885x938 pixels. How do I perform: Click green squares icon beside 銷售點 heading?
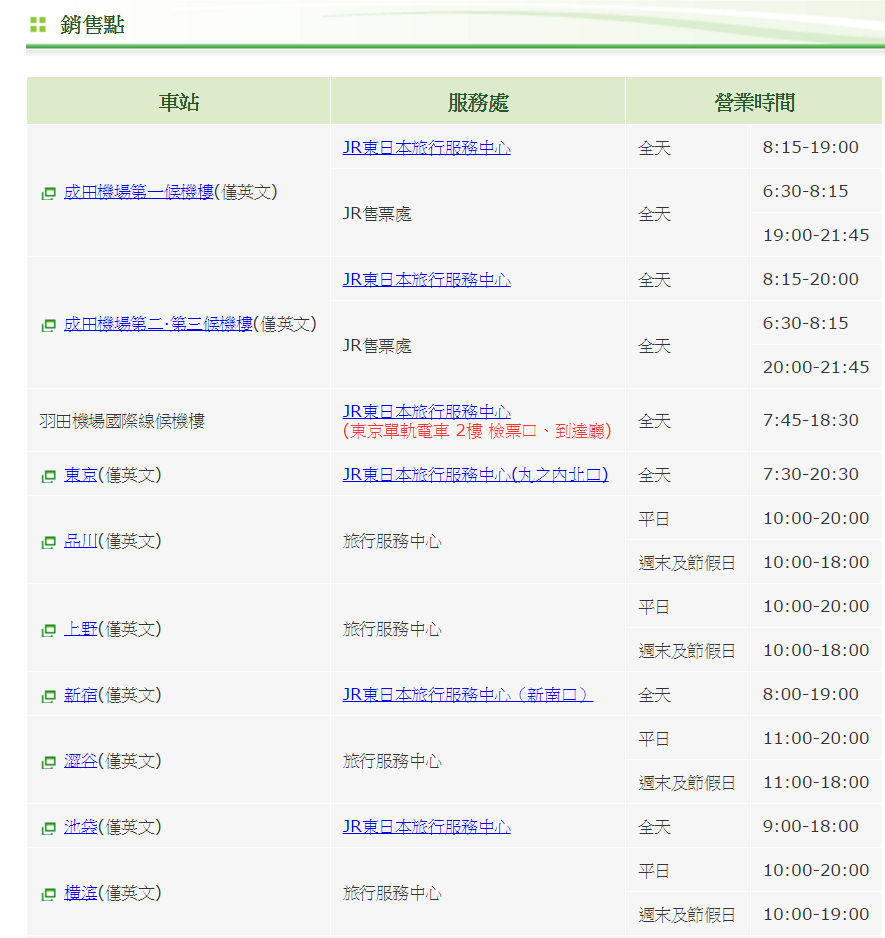[38, 25]
